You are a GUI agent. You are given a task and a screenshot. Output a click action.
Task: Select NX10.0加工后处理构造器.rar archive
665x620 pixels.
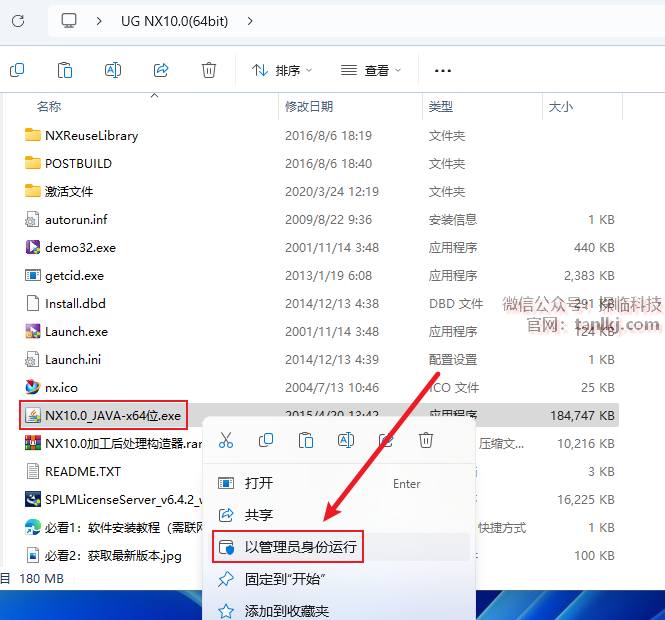pyautogui.click(x=123, y=444)
